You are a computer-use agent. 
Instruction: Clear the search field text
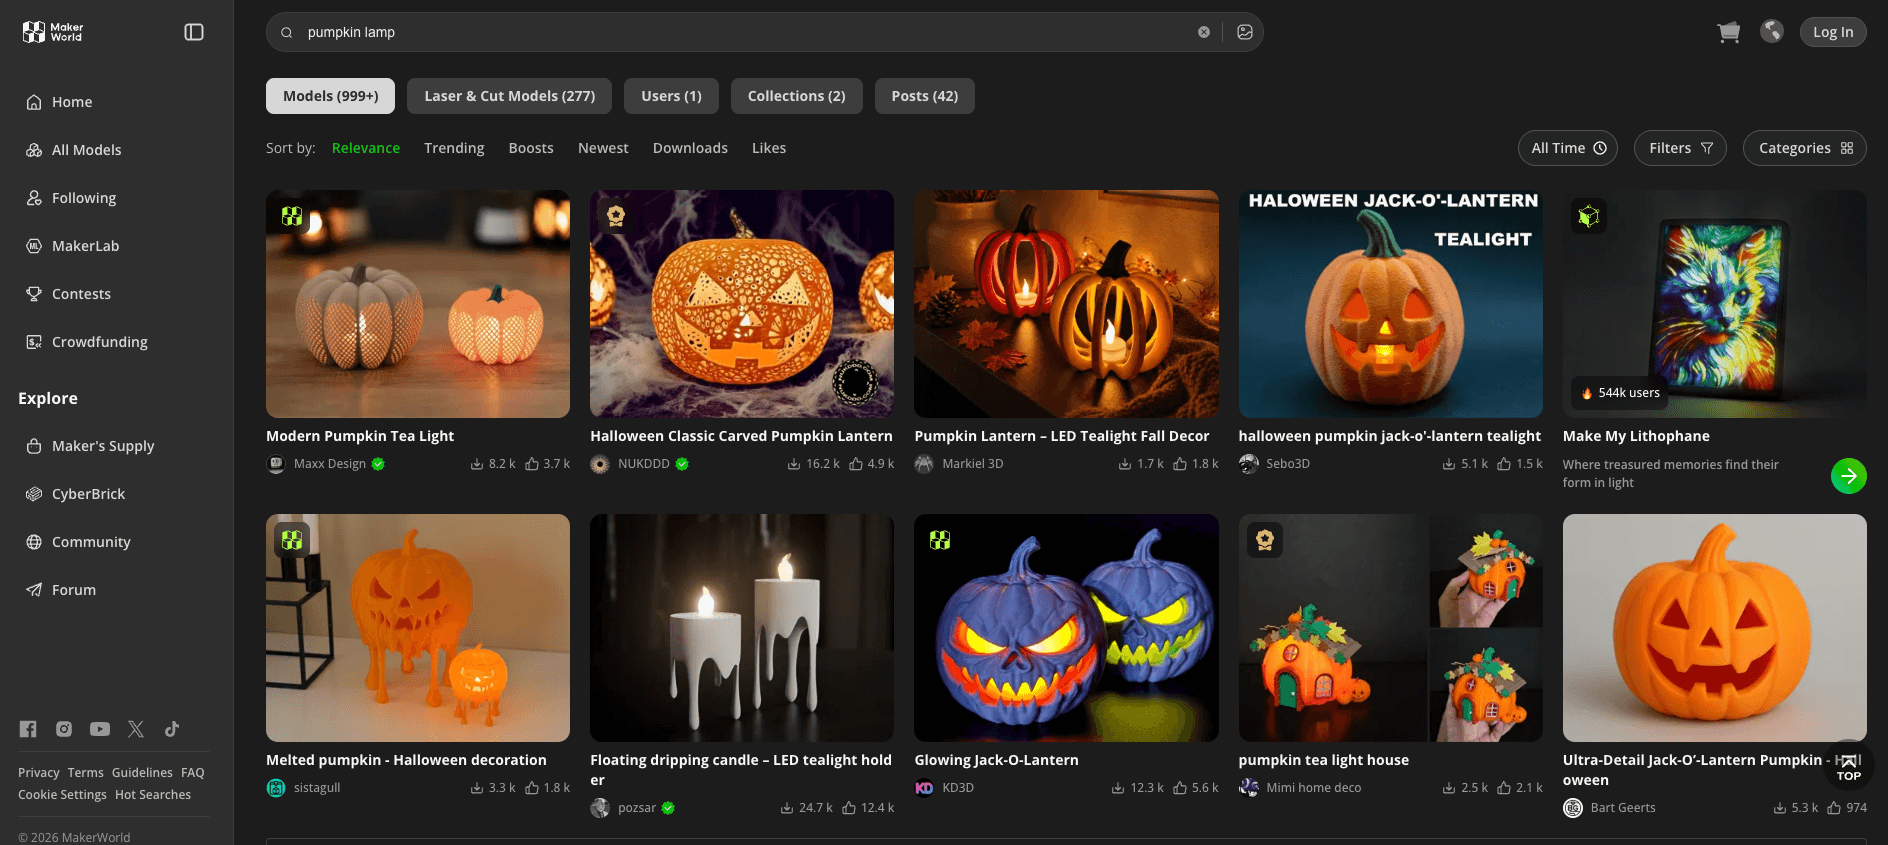pyautogui.click(x=1204, y=32)
